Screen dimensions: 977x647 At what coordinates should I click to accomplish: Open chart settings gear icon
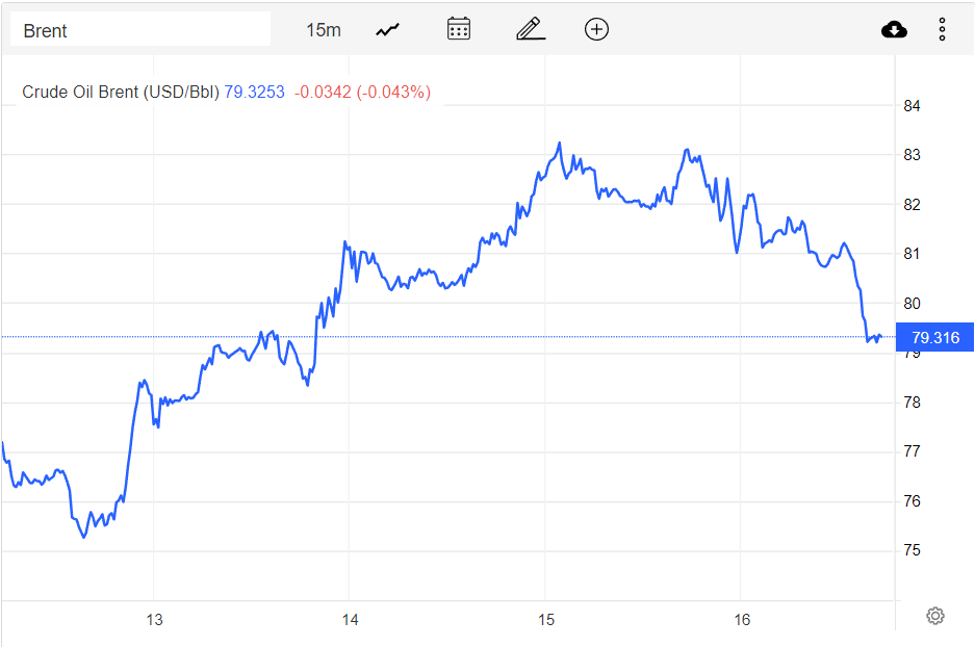point(935,616)
